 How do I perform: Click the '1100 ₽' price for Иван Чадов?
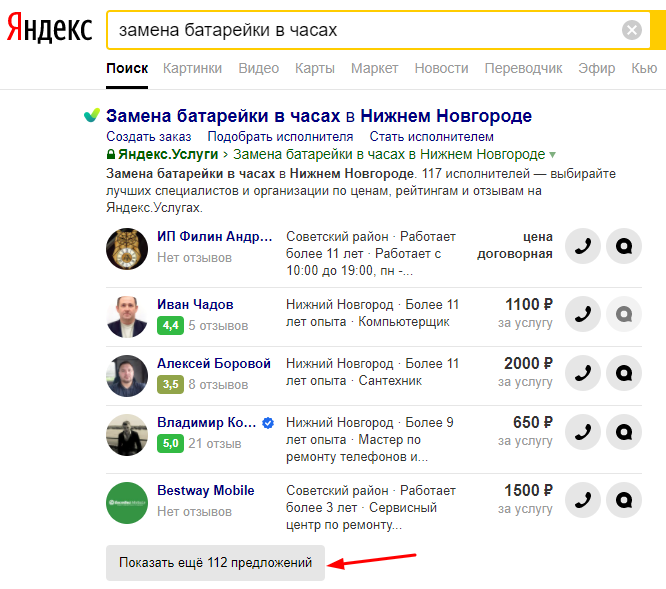(x=529, y=304)
